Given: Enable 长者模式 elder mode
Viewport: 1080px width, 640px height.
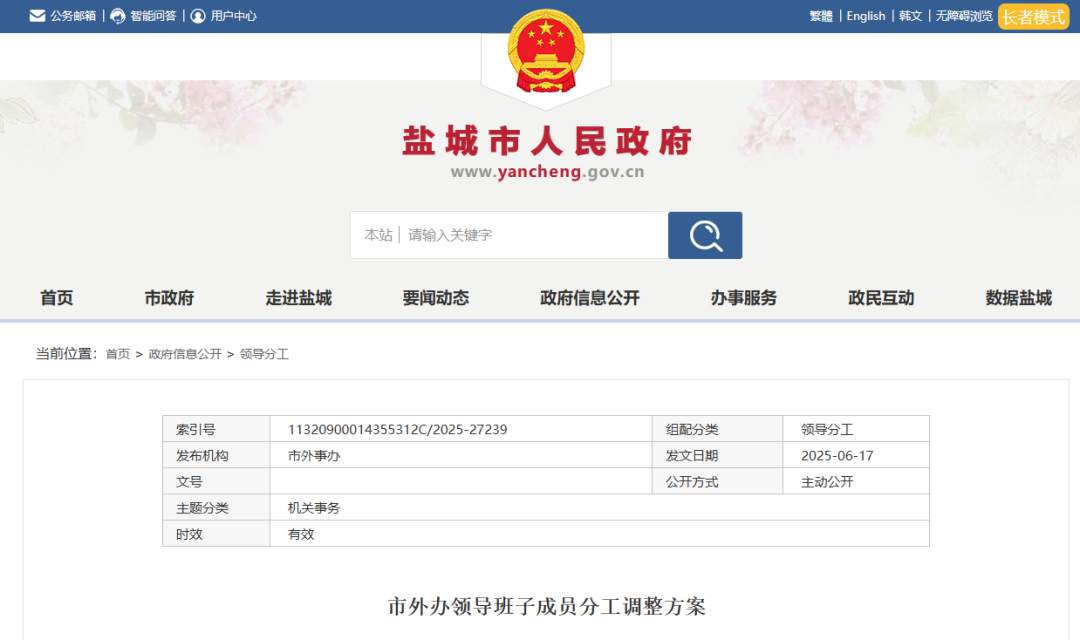Looking at the screenshot, I should click(1033, 17).
